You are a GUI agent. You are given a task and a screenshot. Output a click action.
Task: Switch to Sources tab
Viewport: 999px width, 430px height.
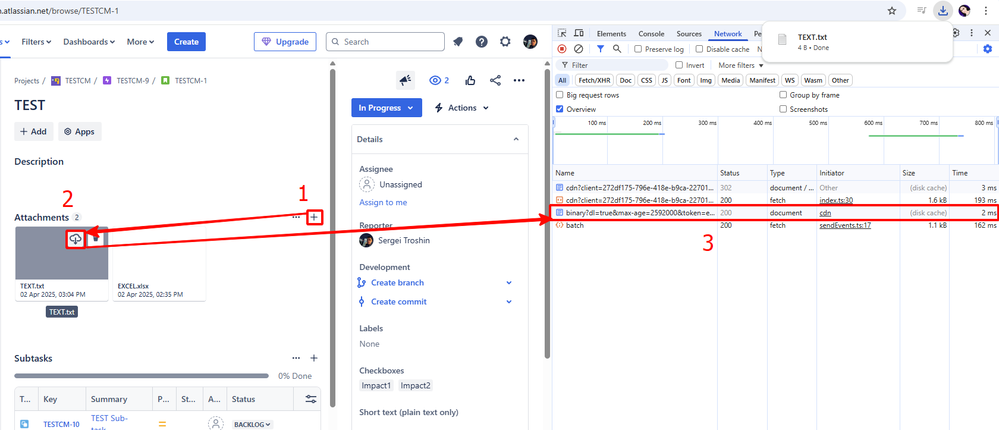[x=689, y=34]
